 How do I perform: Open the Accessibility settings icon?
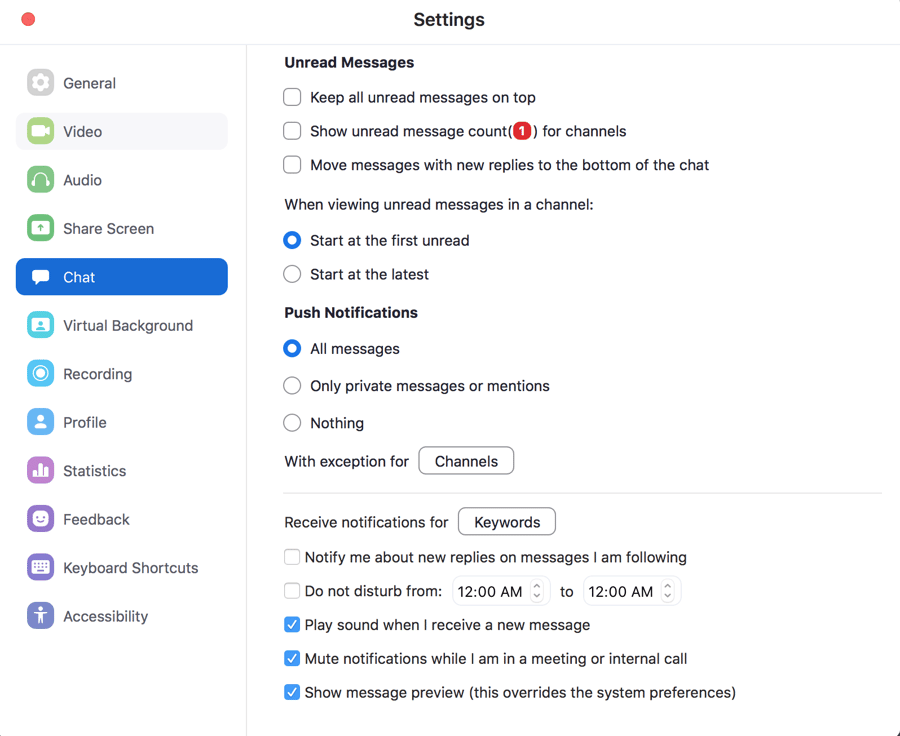click(40, 616)
